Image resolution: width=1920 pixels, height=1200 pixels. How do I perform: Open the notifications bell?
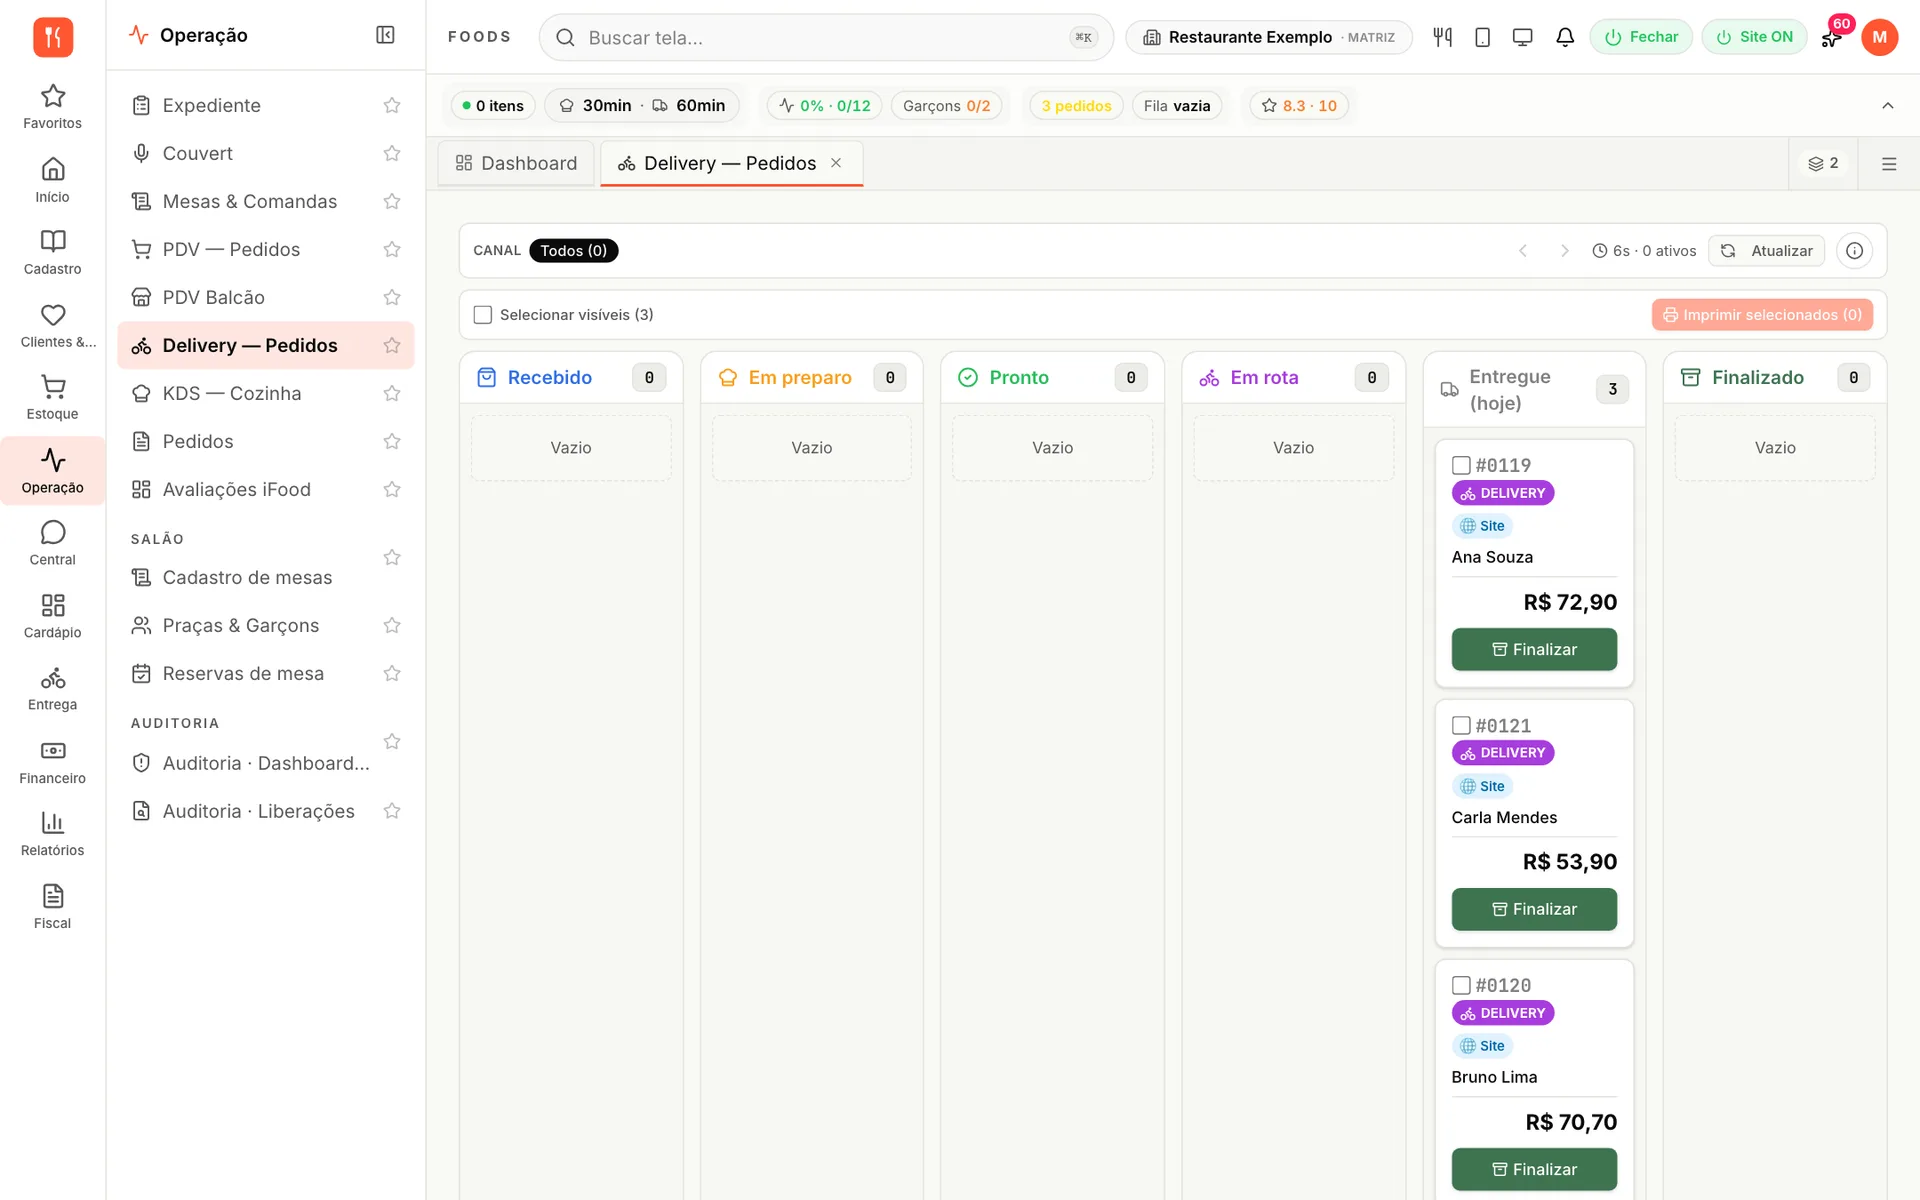coord(1565,37)
